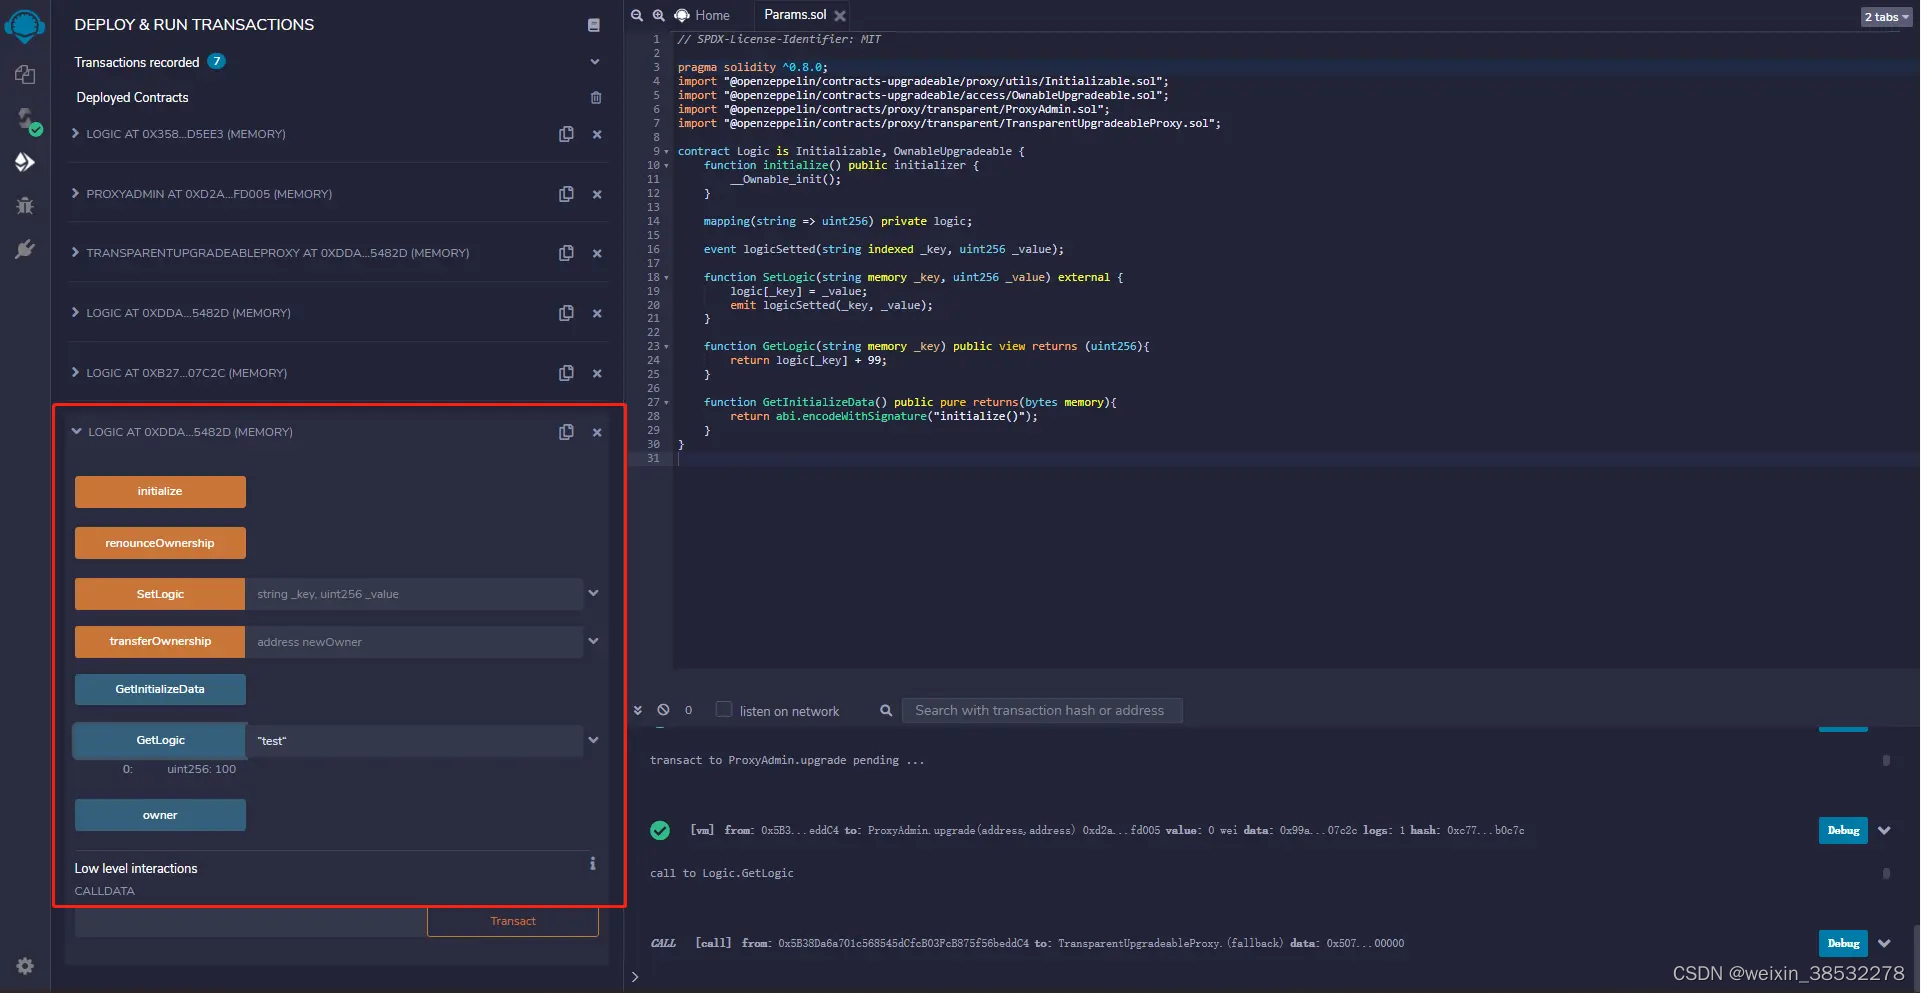The image size is (1921, 993).
Task: Clear the terminal console icon
Action: pyautogui.click(x=663, y=710)
